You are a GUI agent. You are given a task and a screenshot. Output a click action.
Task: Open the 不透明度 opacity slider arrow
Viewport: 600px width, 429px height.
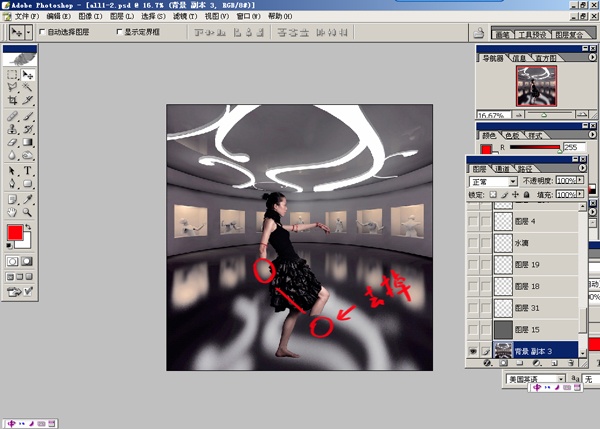point(580,180)
